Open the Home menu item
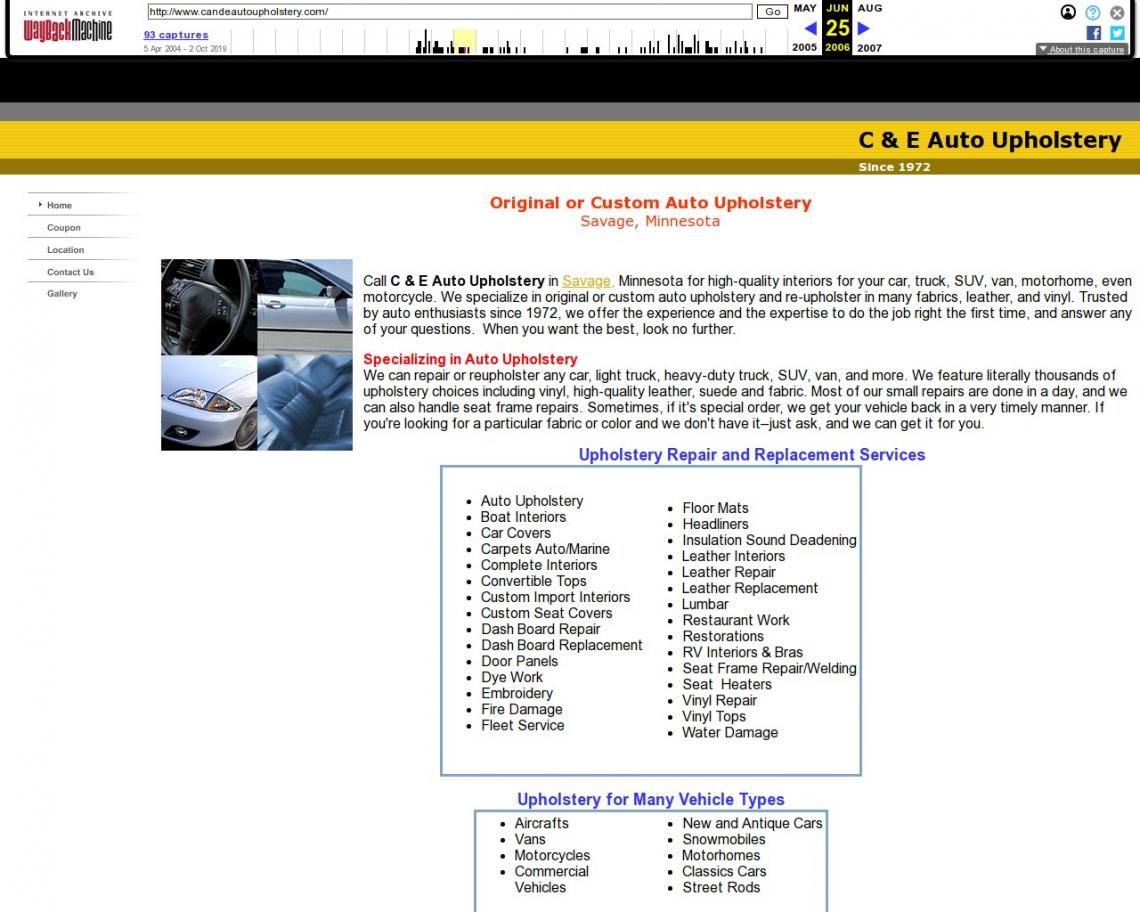 point(59,205)
